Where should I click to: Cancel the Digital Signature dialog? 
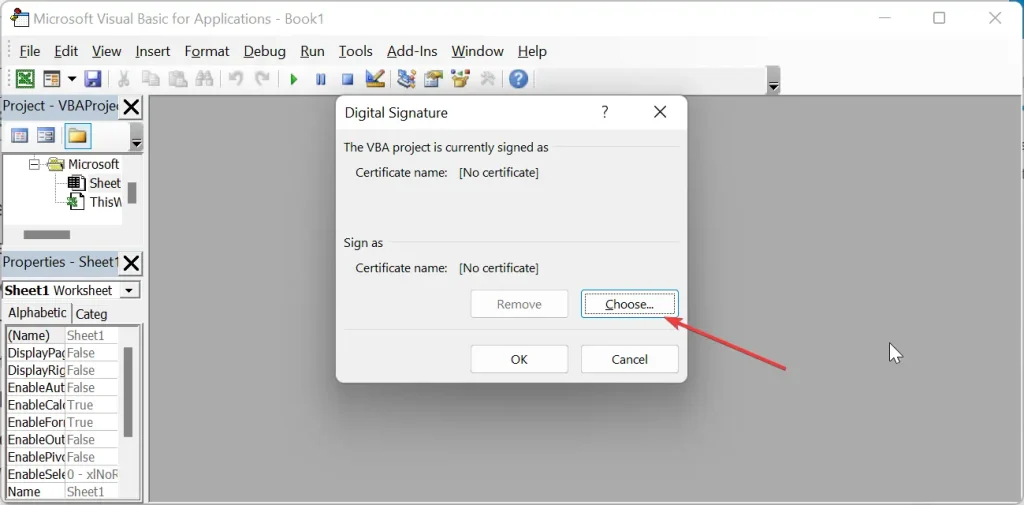pos(629,359)
